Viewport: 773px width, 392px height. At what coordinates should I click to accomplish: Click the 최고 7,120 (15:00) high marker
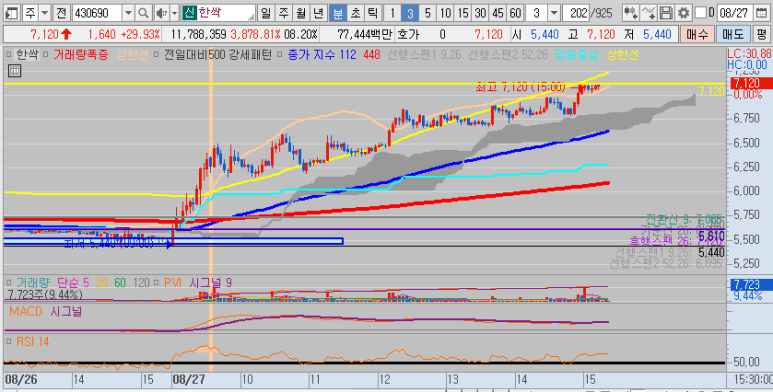pos(520,88)
